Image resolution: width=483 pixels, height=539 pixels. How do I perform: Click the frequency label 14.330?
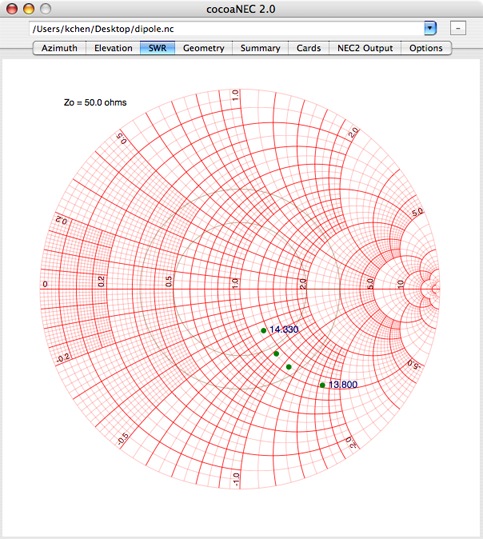point(284,329)
